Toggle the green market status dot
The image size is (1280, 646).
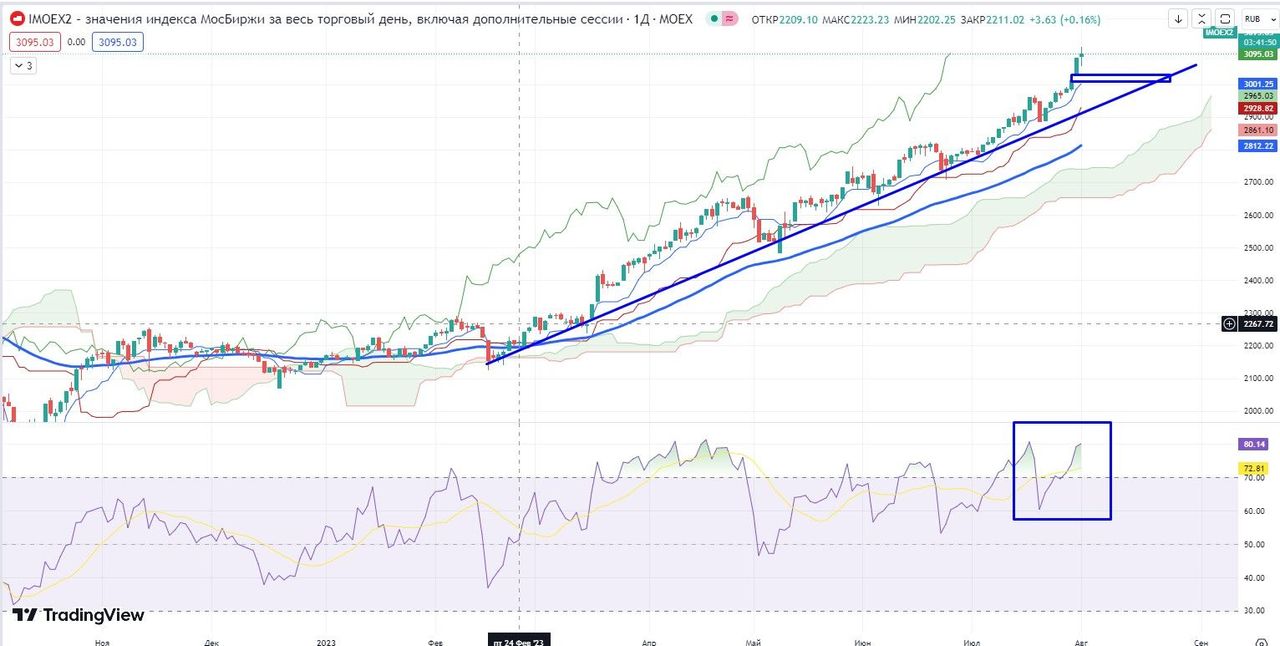pyautogui.click(x=712, y=19)
